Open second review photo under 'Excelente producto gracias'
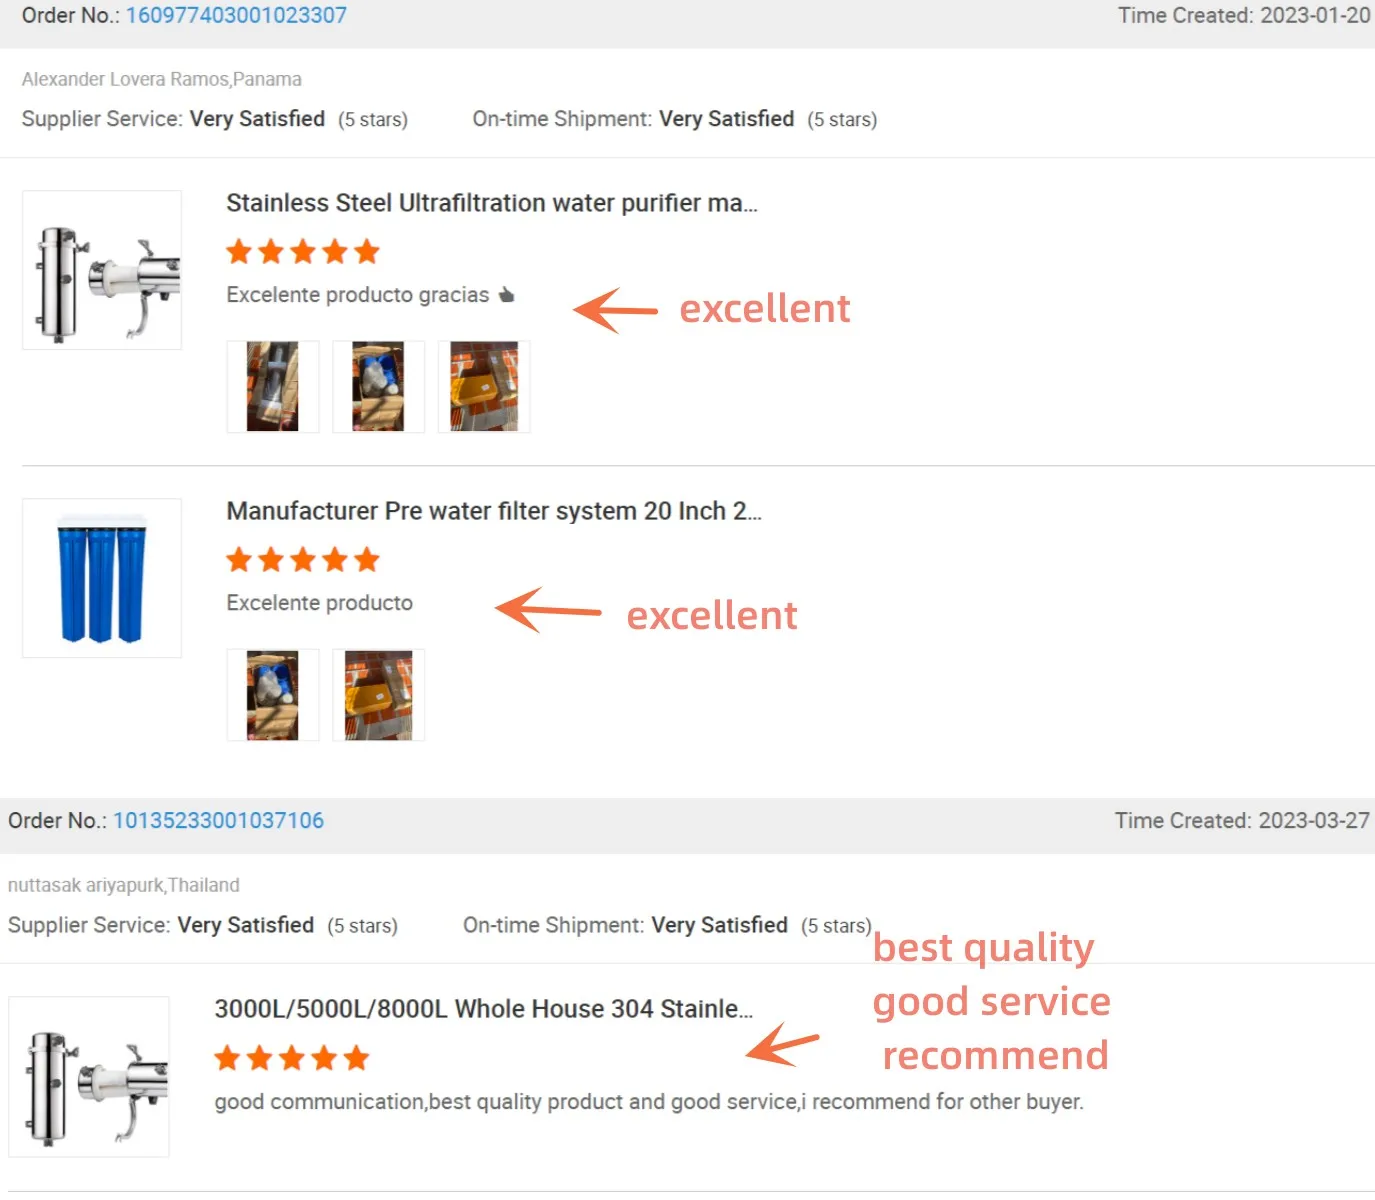The width and height of the screenshot is (1375, 1200). (378, 387)
